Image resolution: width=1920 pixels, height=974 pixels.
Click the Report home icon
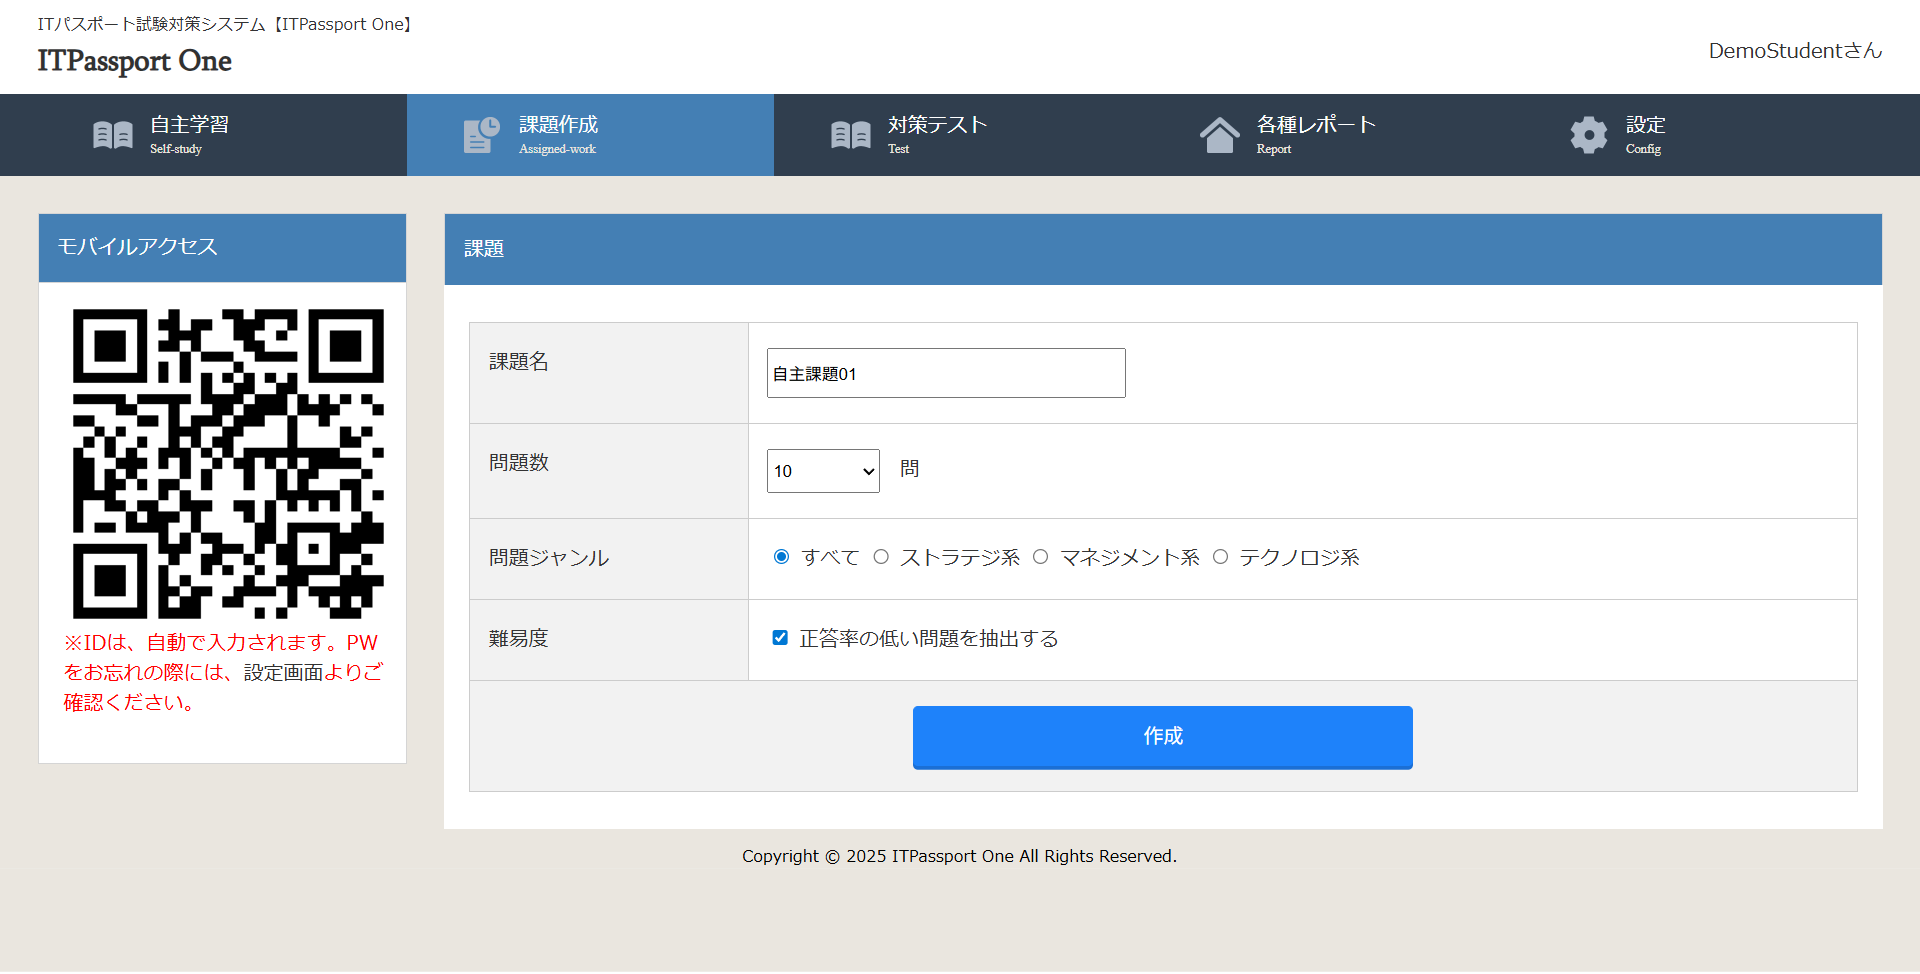[x=1221, y=134]
